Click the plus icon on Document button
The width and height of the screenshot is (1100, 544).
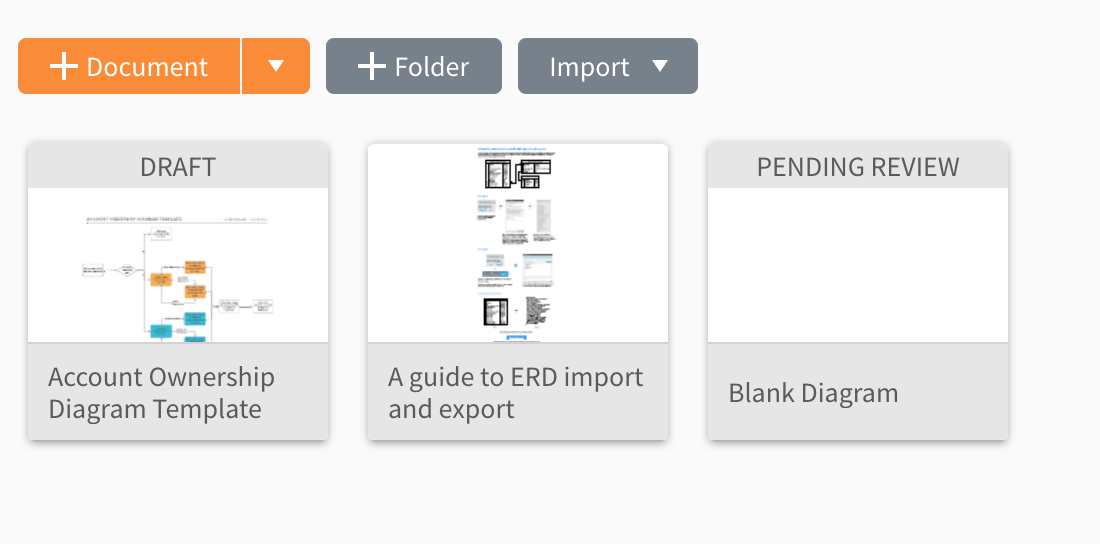tap(64, 67)
